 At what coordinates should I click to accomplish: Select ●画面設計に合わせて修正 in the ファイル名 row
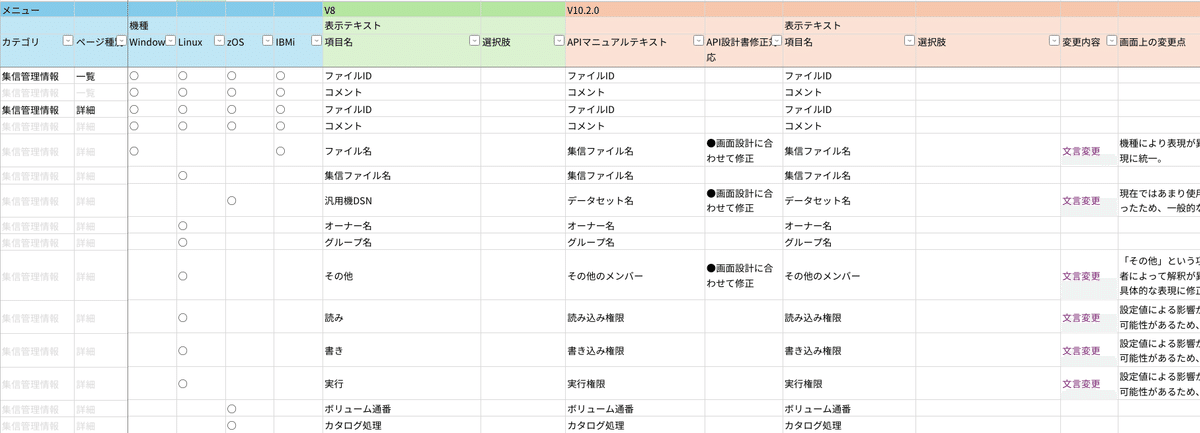[x=743, y=150]
